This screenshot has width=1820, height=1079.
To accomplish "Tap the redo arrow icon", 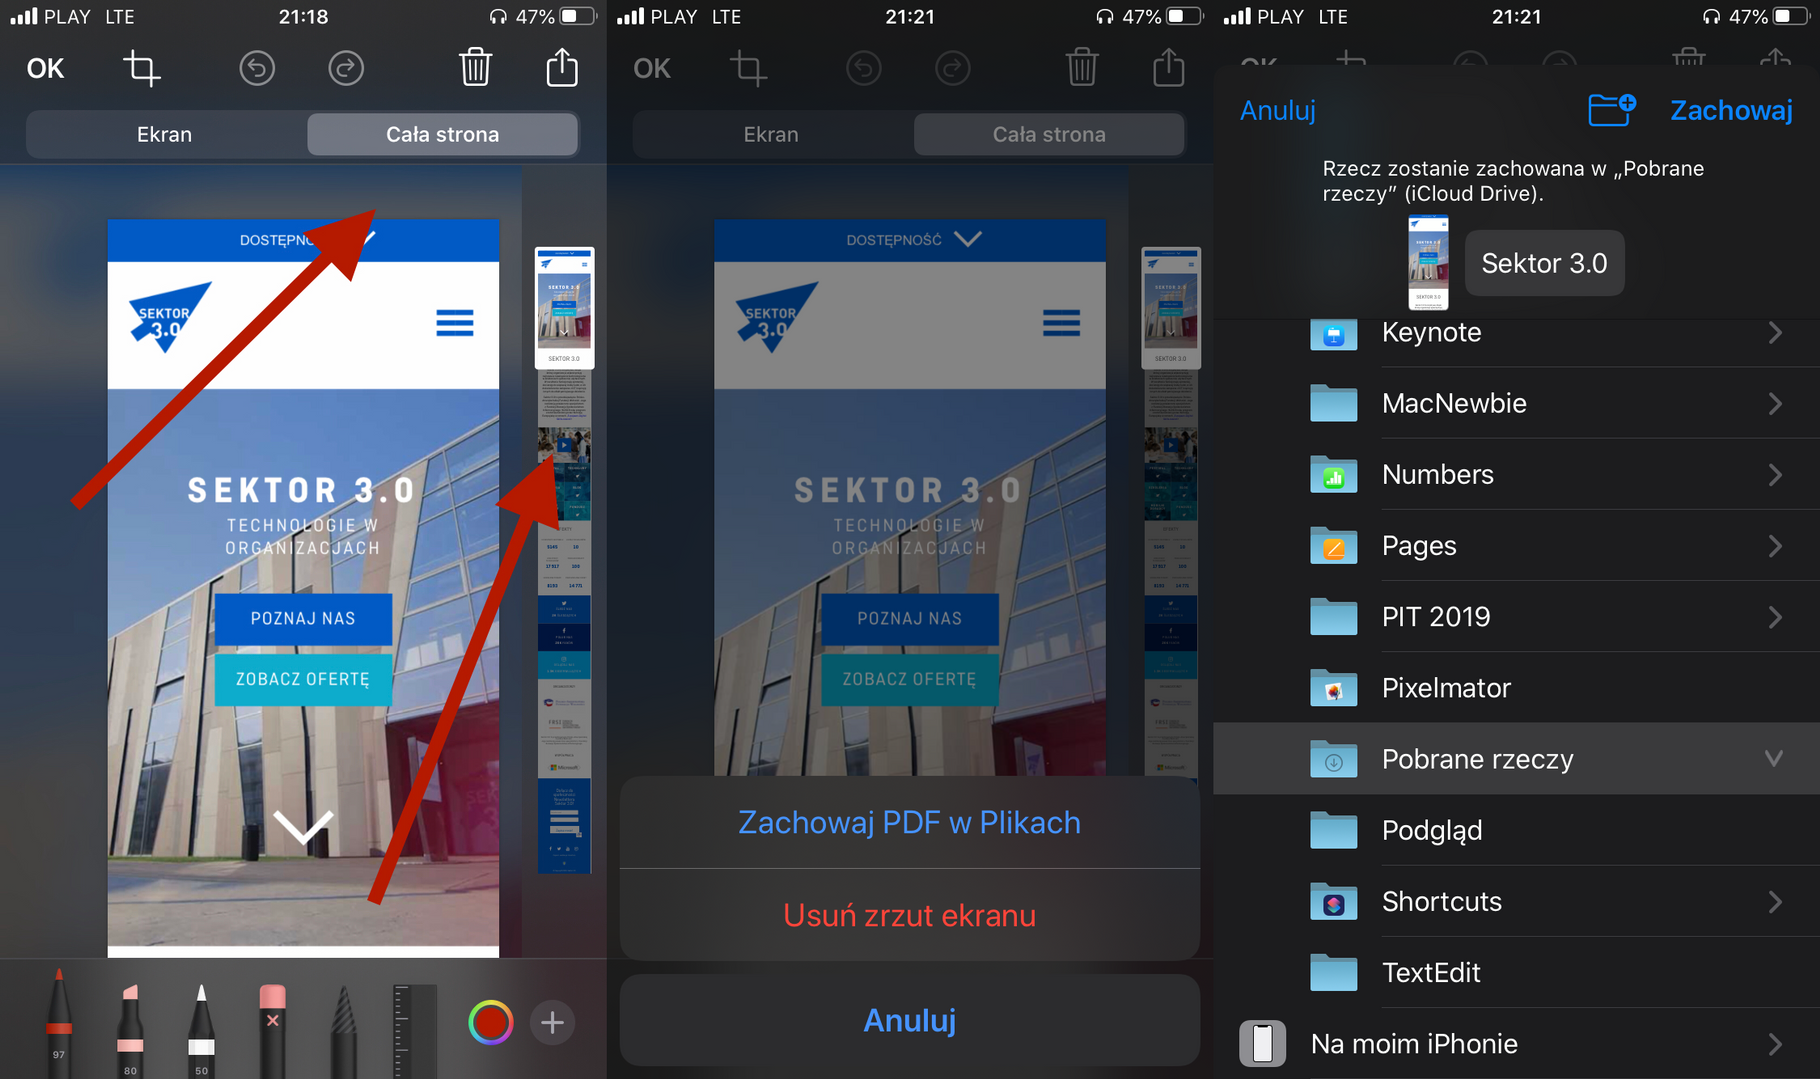I will coord(346,69).
